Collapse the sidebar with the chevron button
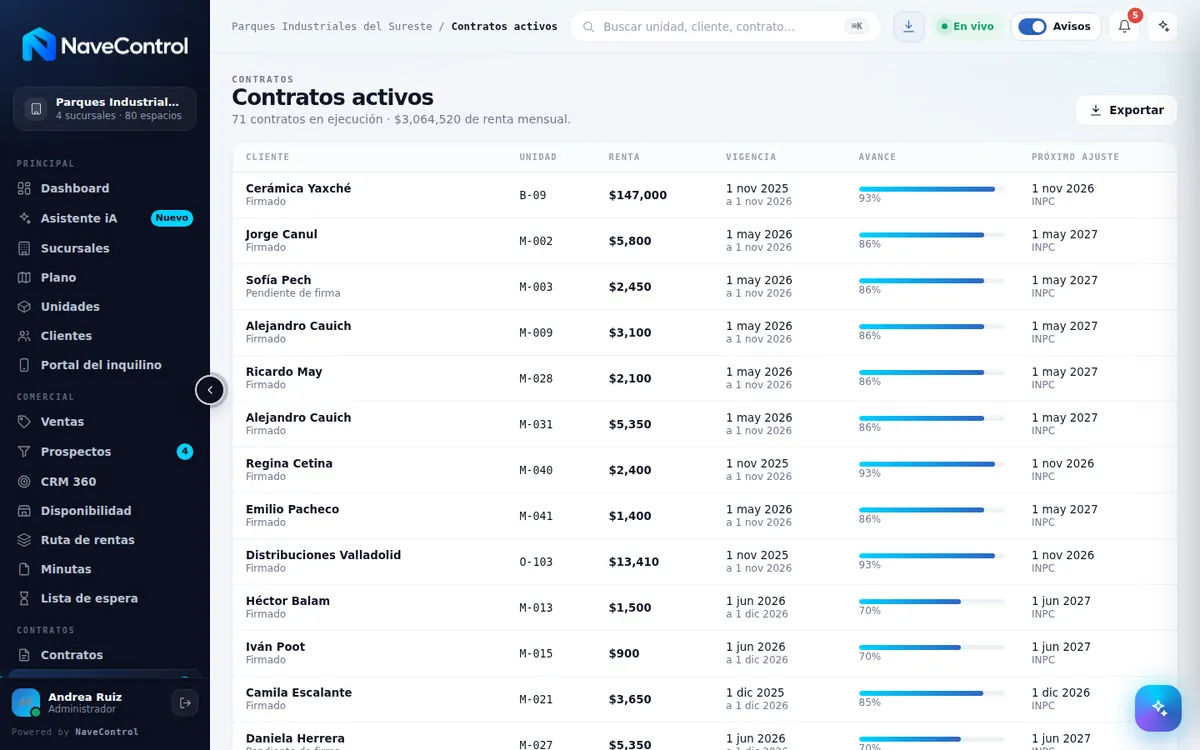 (x=210, y=390)
